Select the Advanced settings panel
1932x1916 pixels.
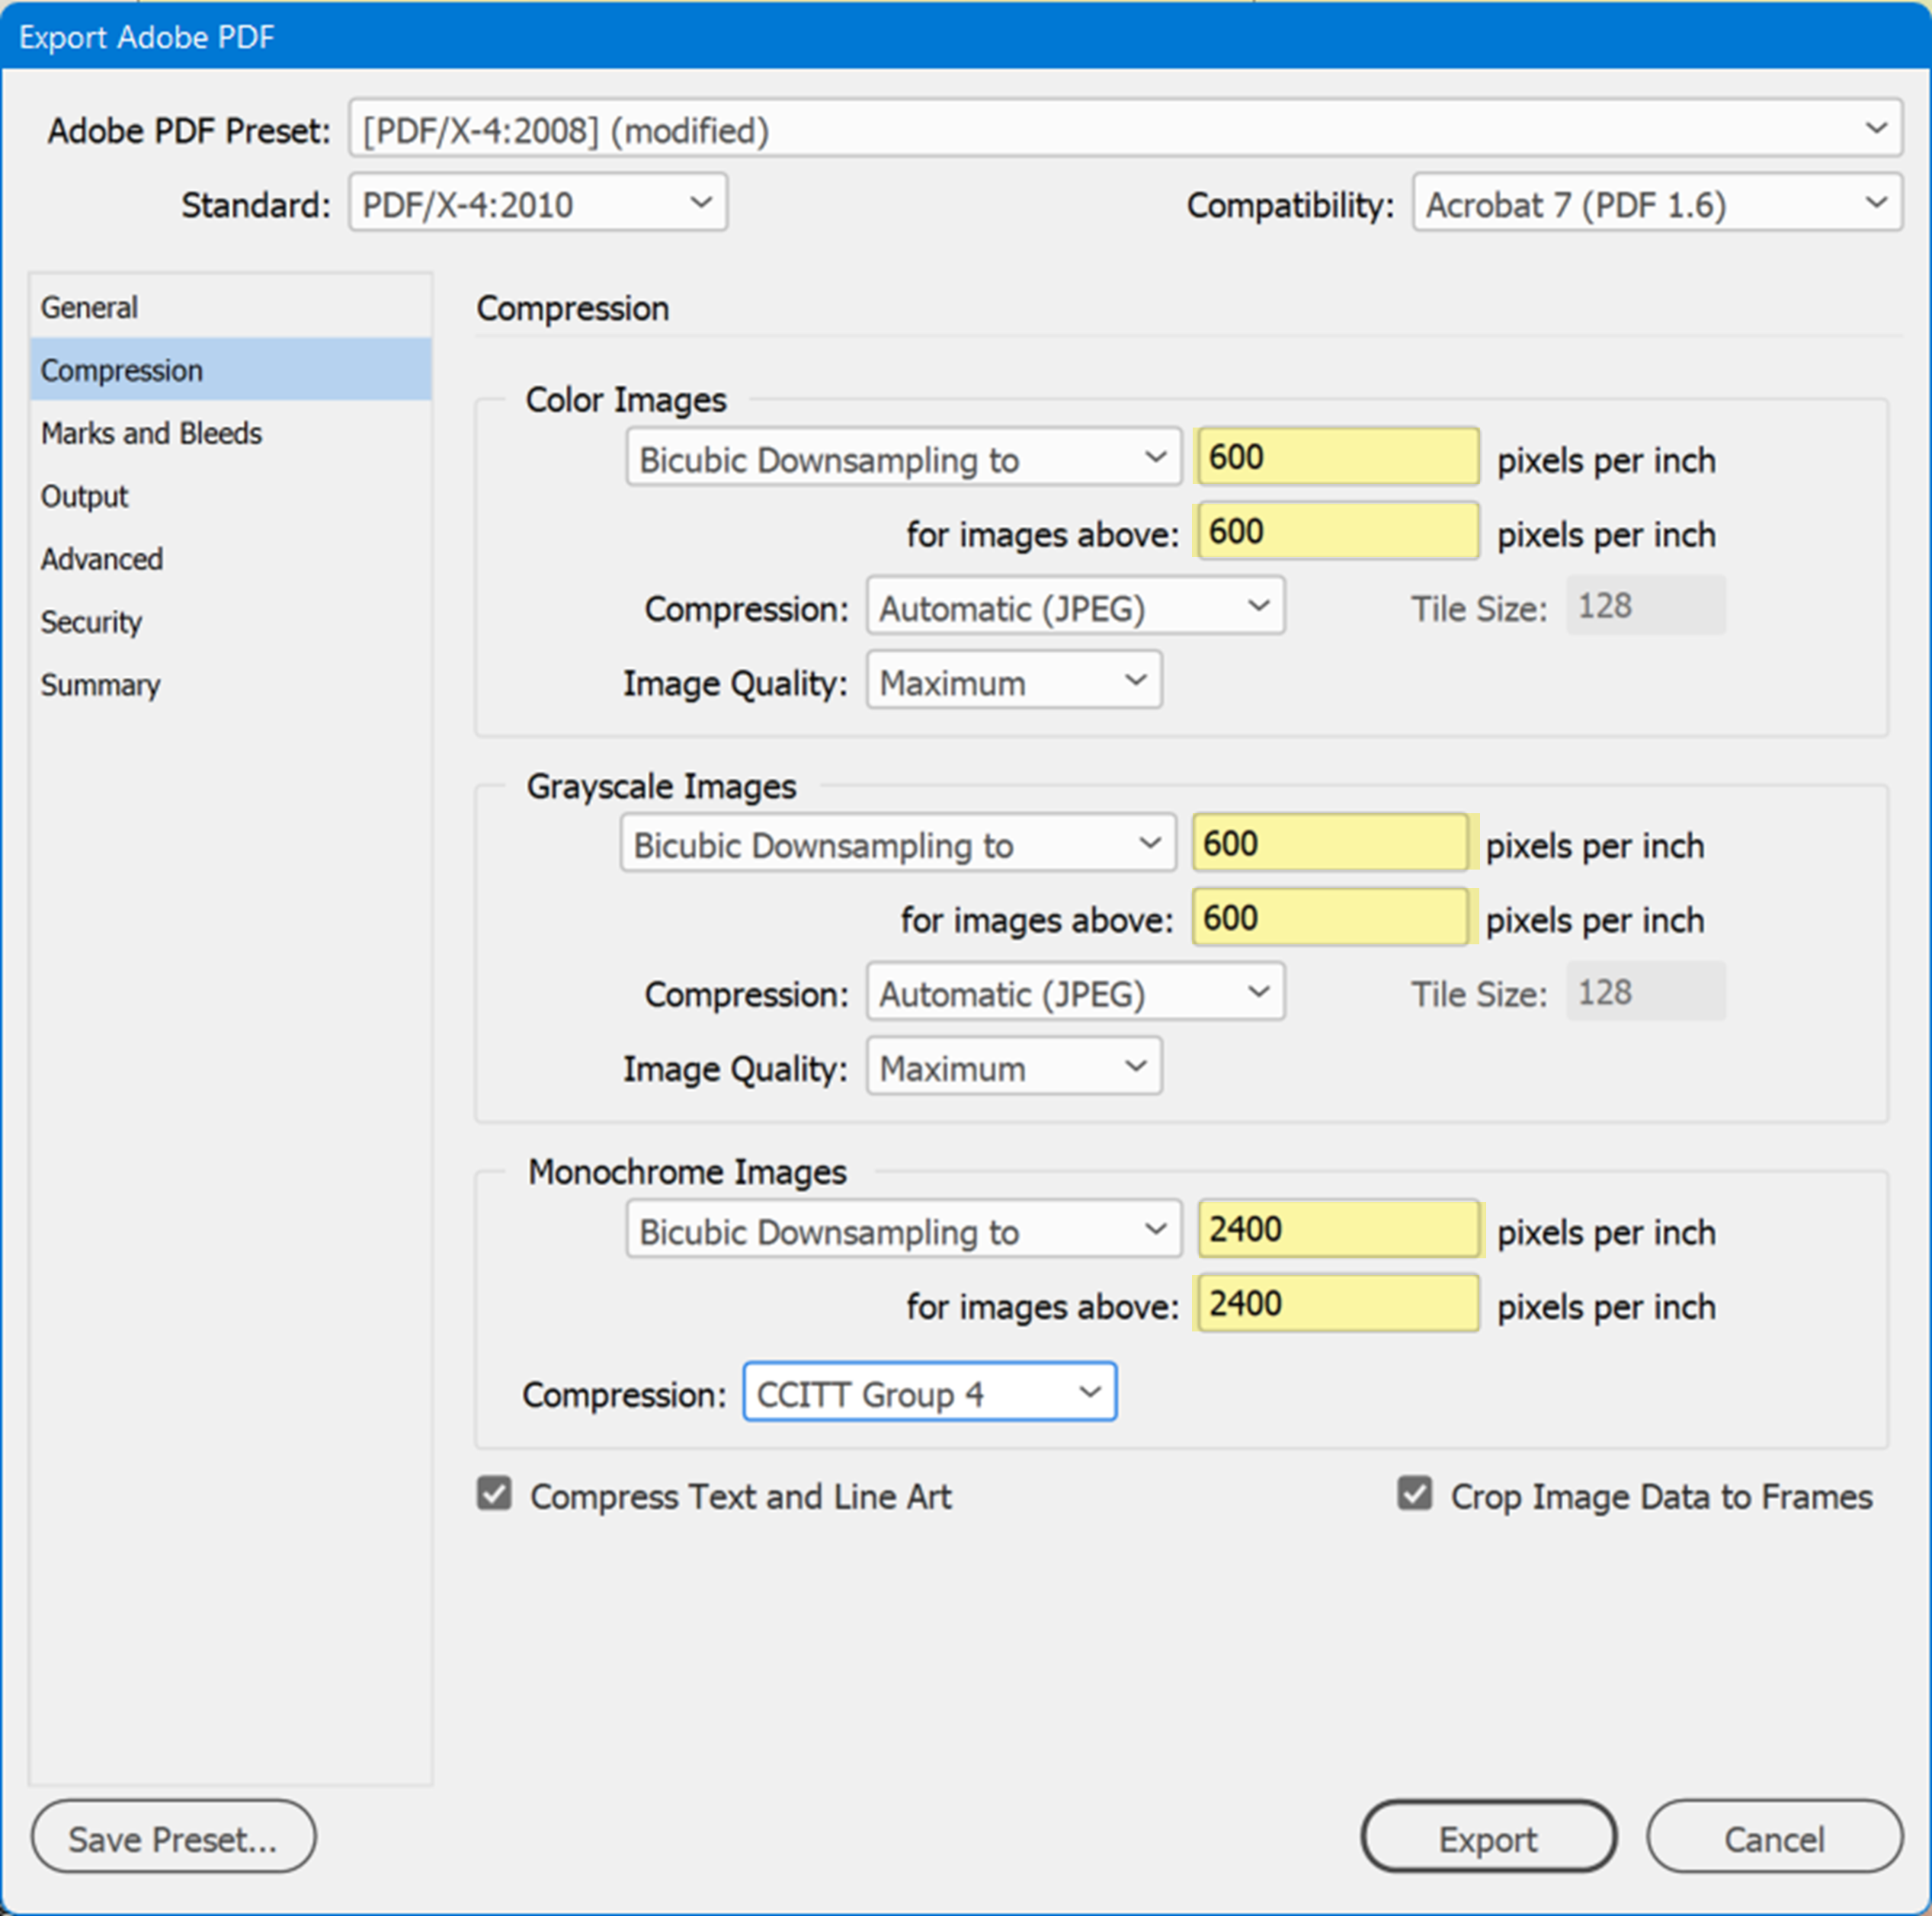(101, 559)
